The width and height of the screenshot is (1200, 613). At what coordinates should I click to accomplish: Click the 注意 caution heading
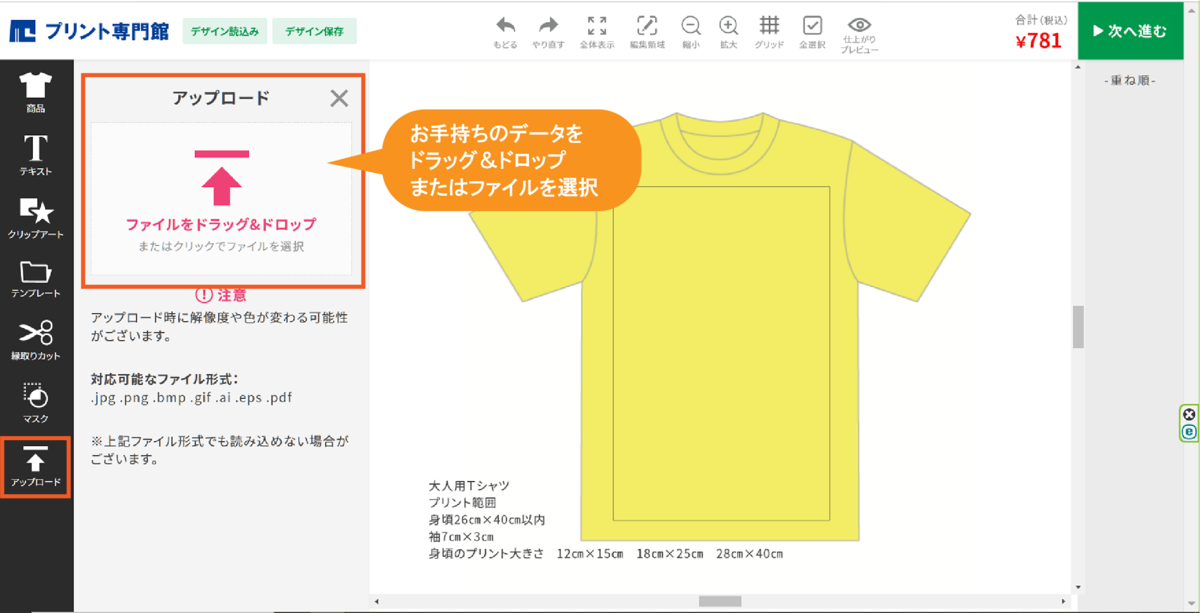coord(221,295)
